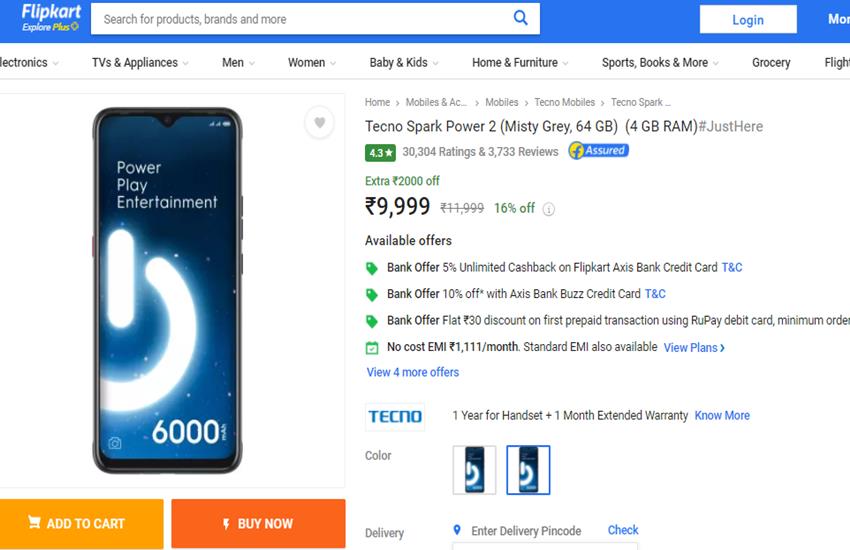Click the 4.3 star rating badge
The width and height of the screenshot is (850, 550).
pos(379,153)
